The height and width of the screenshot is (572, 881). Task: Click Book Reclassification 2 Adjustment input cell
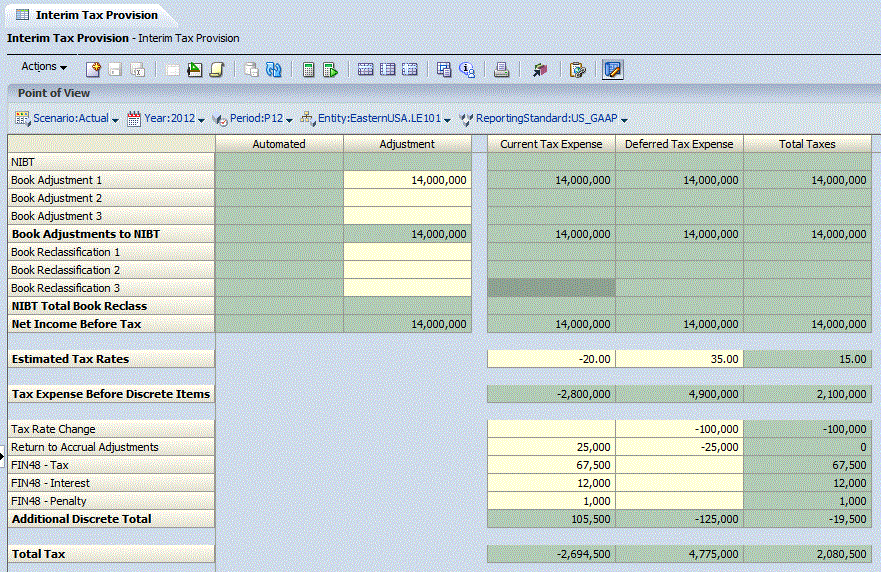coord(407,270)
